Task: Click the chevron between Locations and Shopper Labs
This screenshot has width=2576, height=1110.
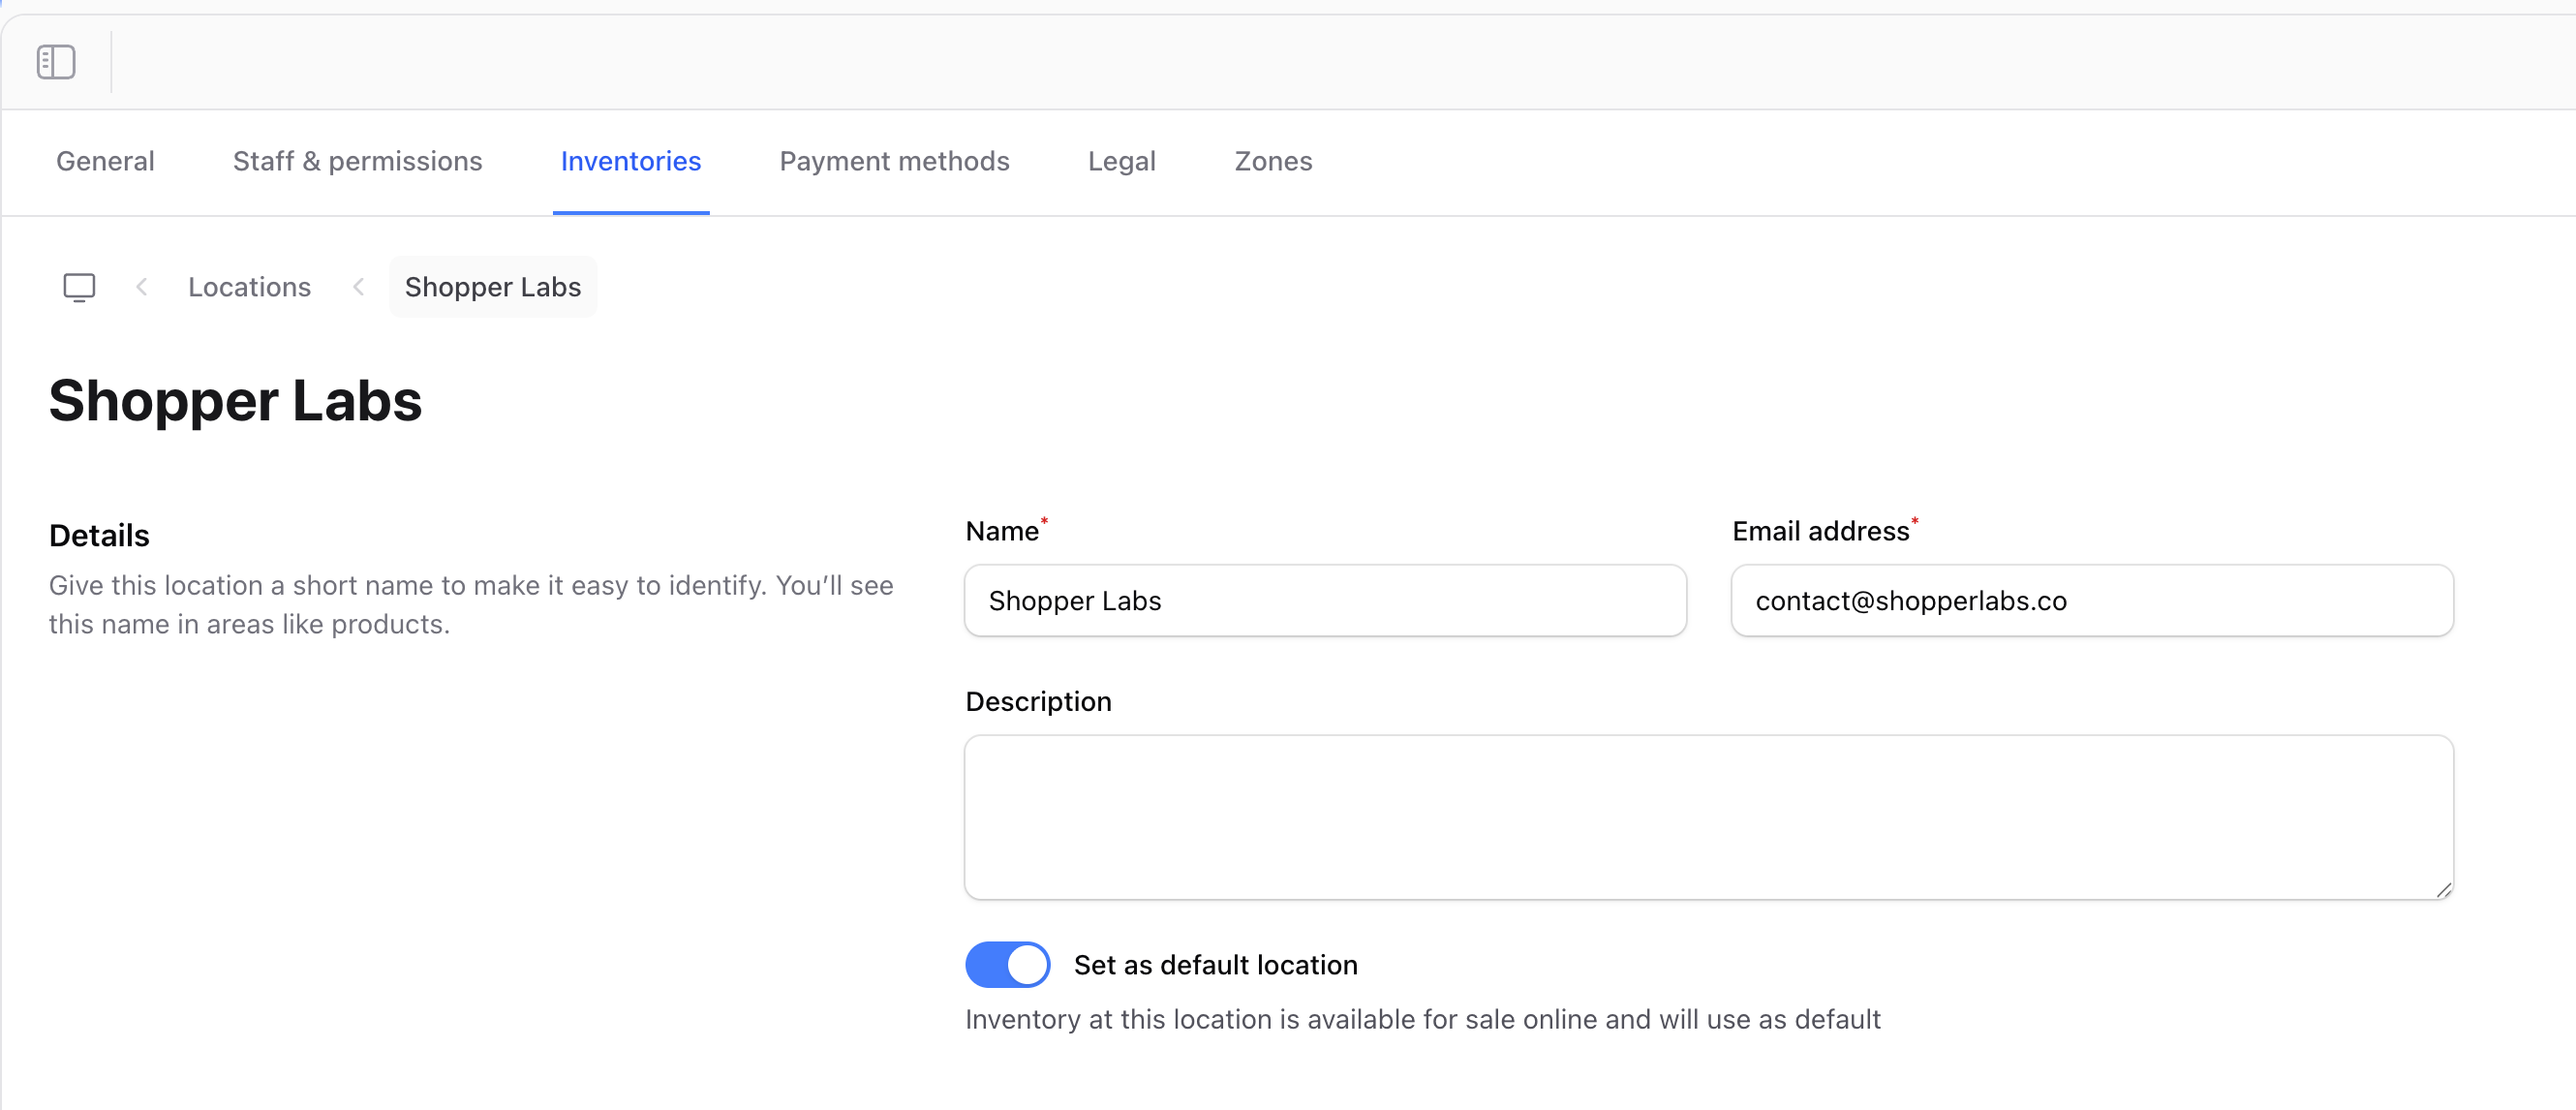Action: (x=358, y=287)
